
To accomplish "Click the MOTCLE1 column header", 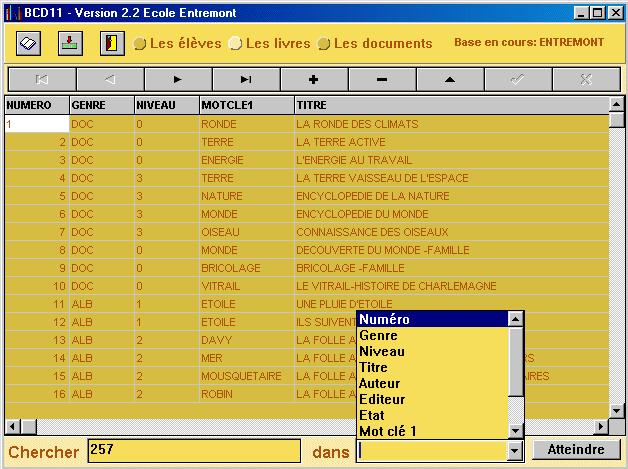I will coord(244,104).
